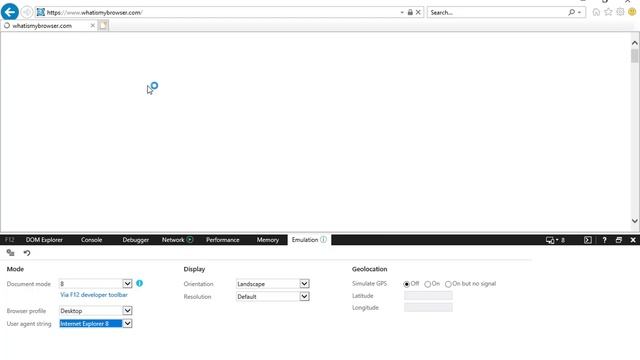The width and height of the screenshot is (640, 360).
Task: Click the magnifier search icon
Action: click(x=571, y=12)
